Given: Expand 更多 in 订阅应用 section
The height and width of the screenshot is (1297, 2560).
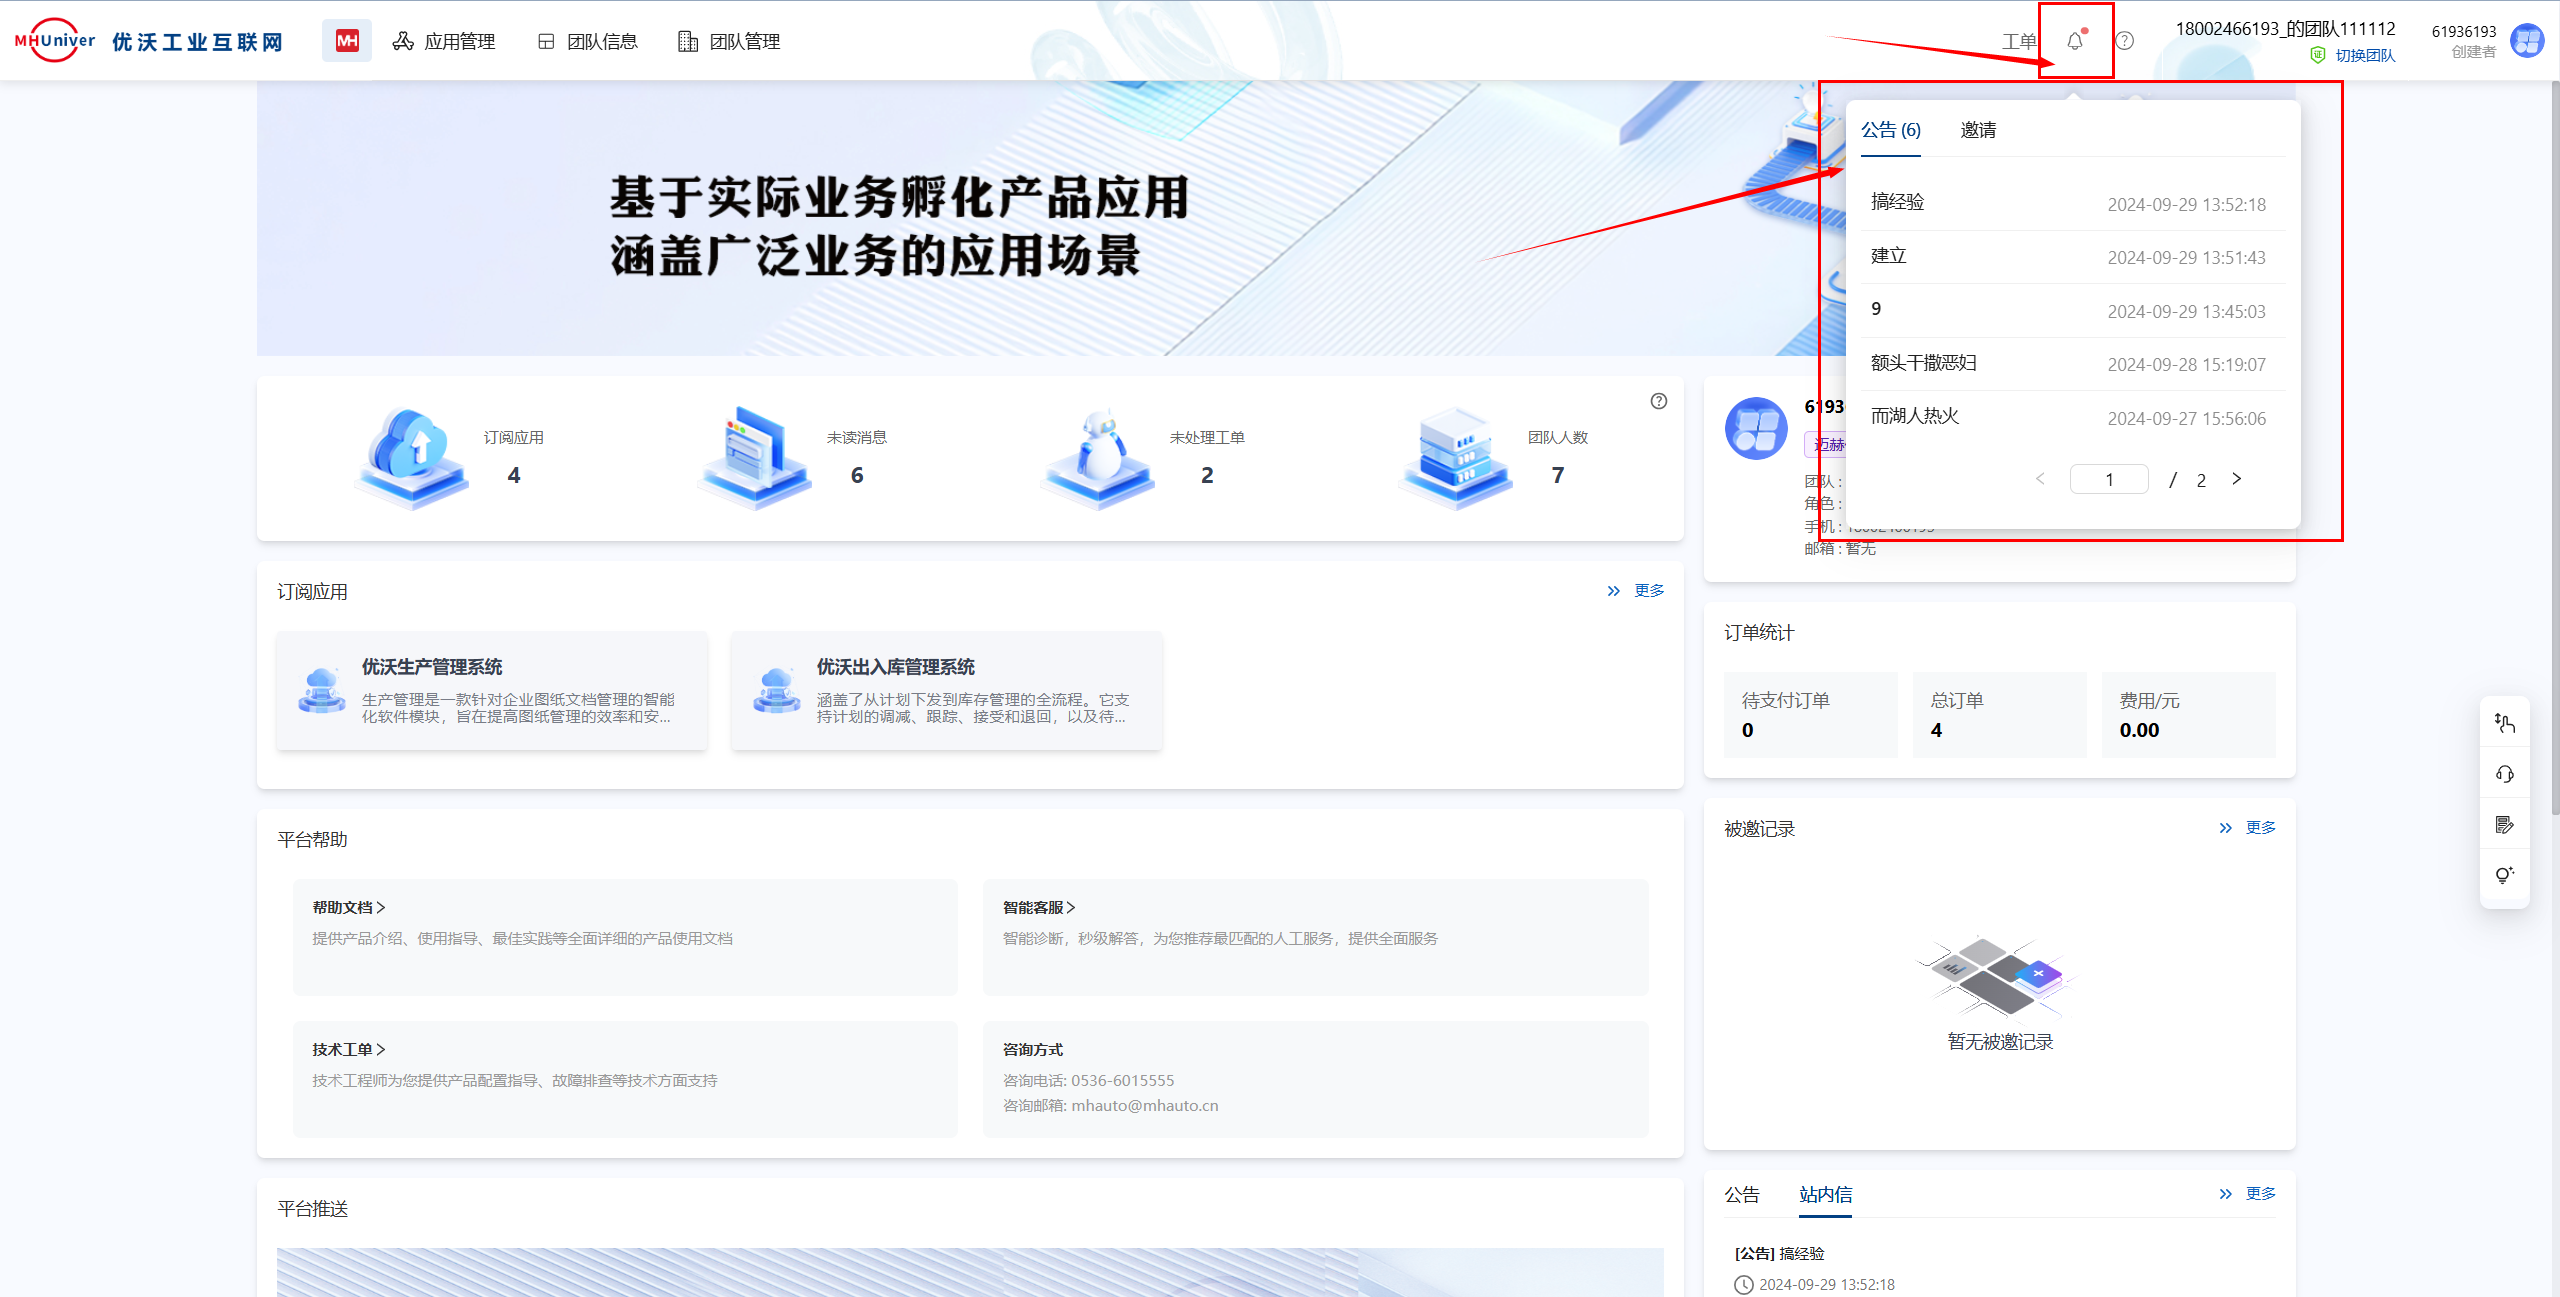Looking at the screenshot, I should point(1648,591).
